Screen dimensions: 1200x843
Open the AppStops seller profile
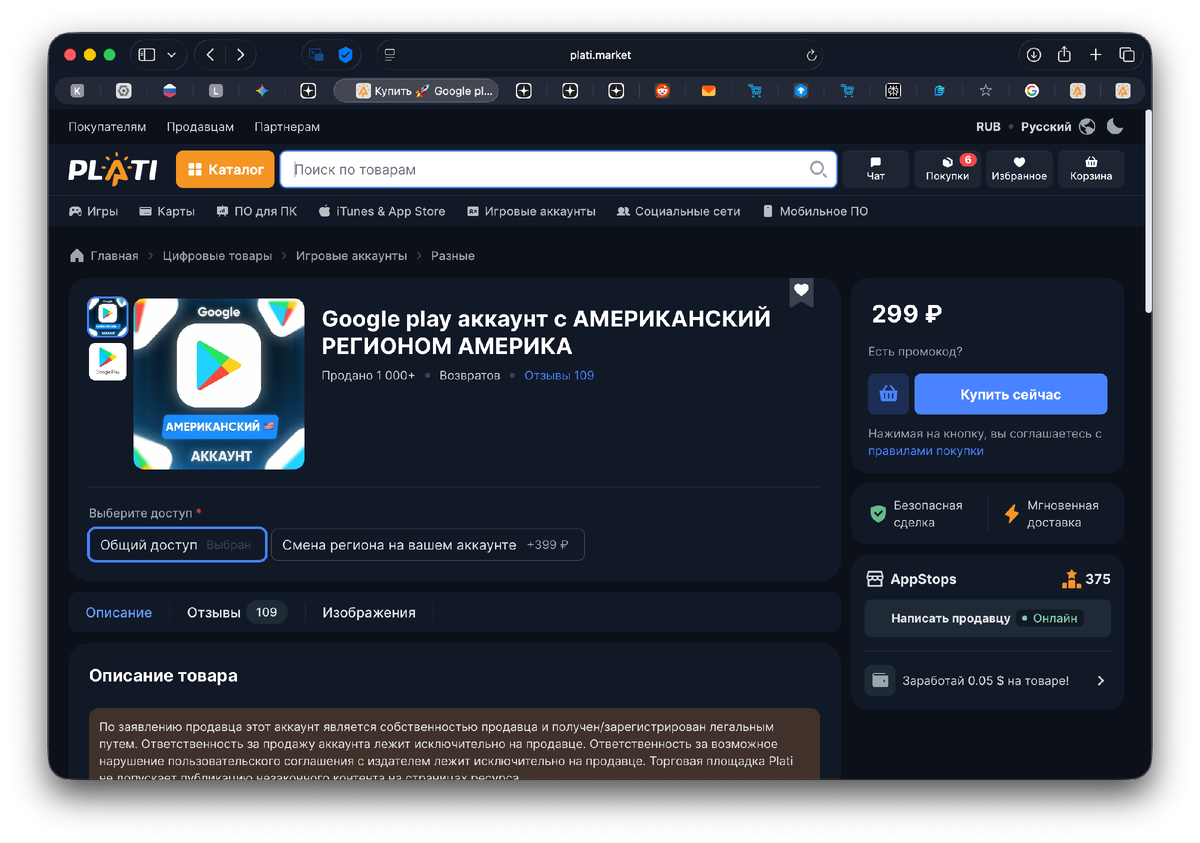pyautogui.click(x=923, y=579)
